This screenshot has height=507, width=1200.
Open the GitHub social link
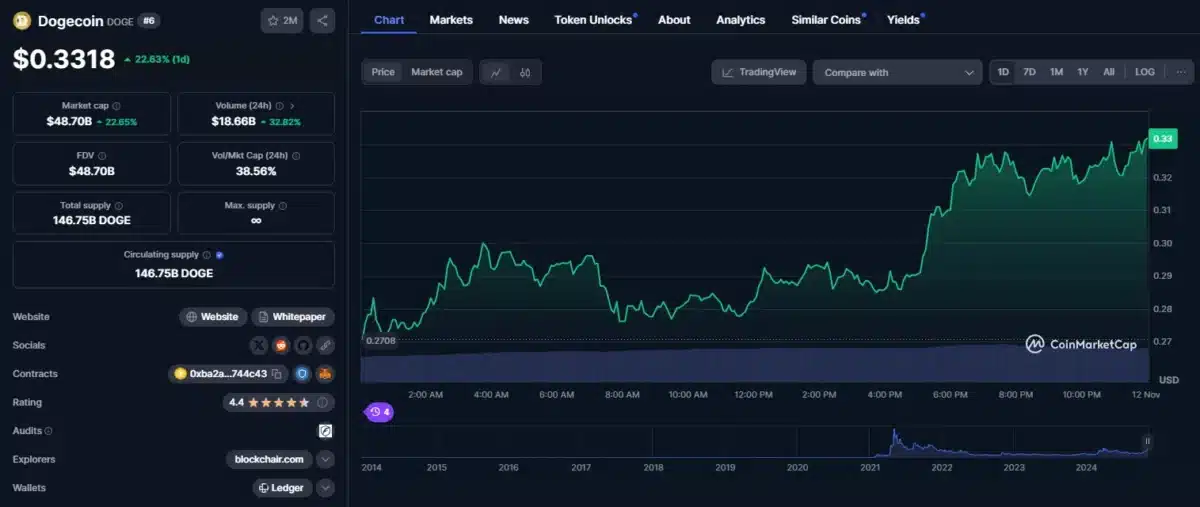click(x=303, y=345)
